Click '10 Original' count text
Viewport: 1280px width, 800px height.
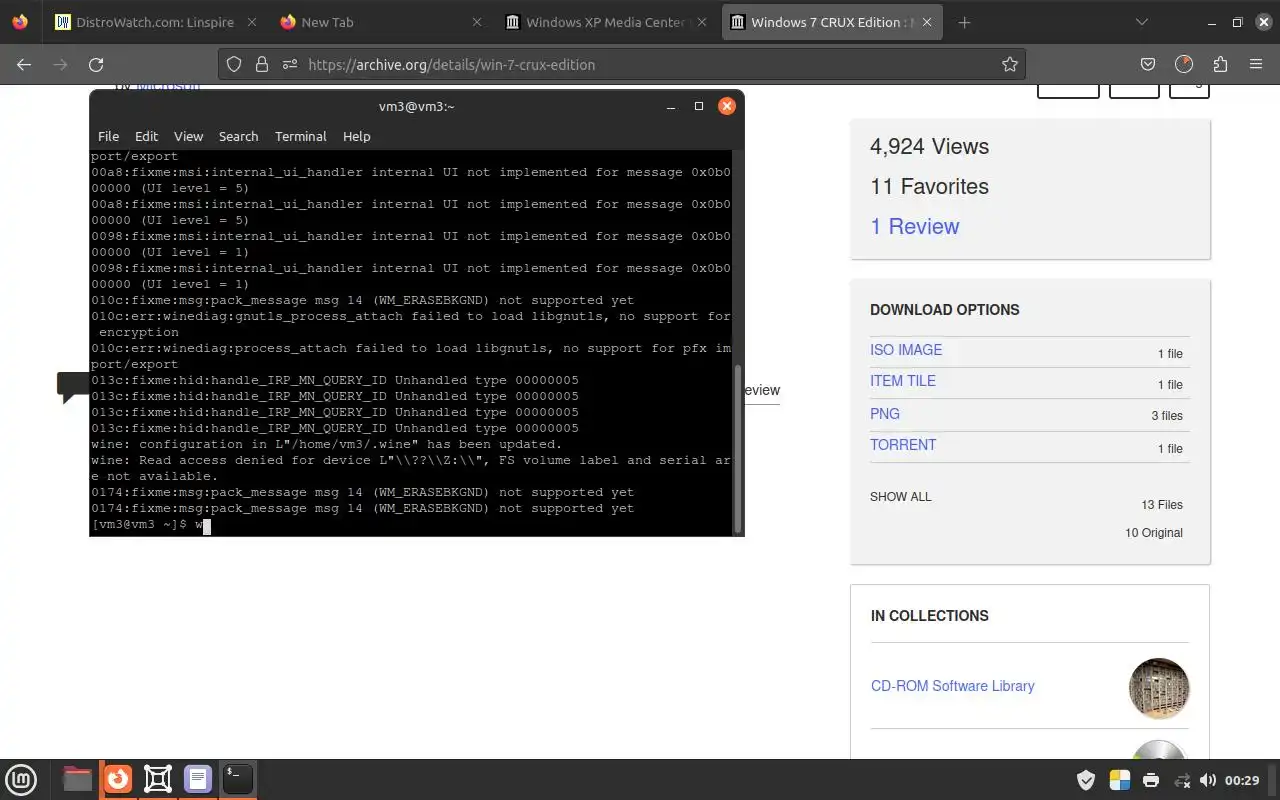pyautogui.click(x=1153, y=533)
